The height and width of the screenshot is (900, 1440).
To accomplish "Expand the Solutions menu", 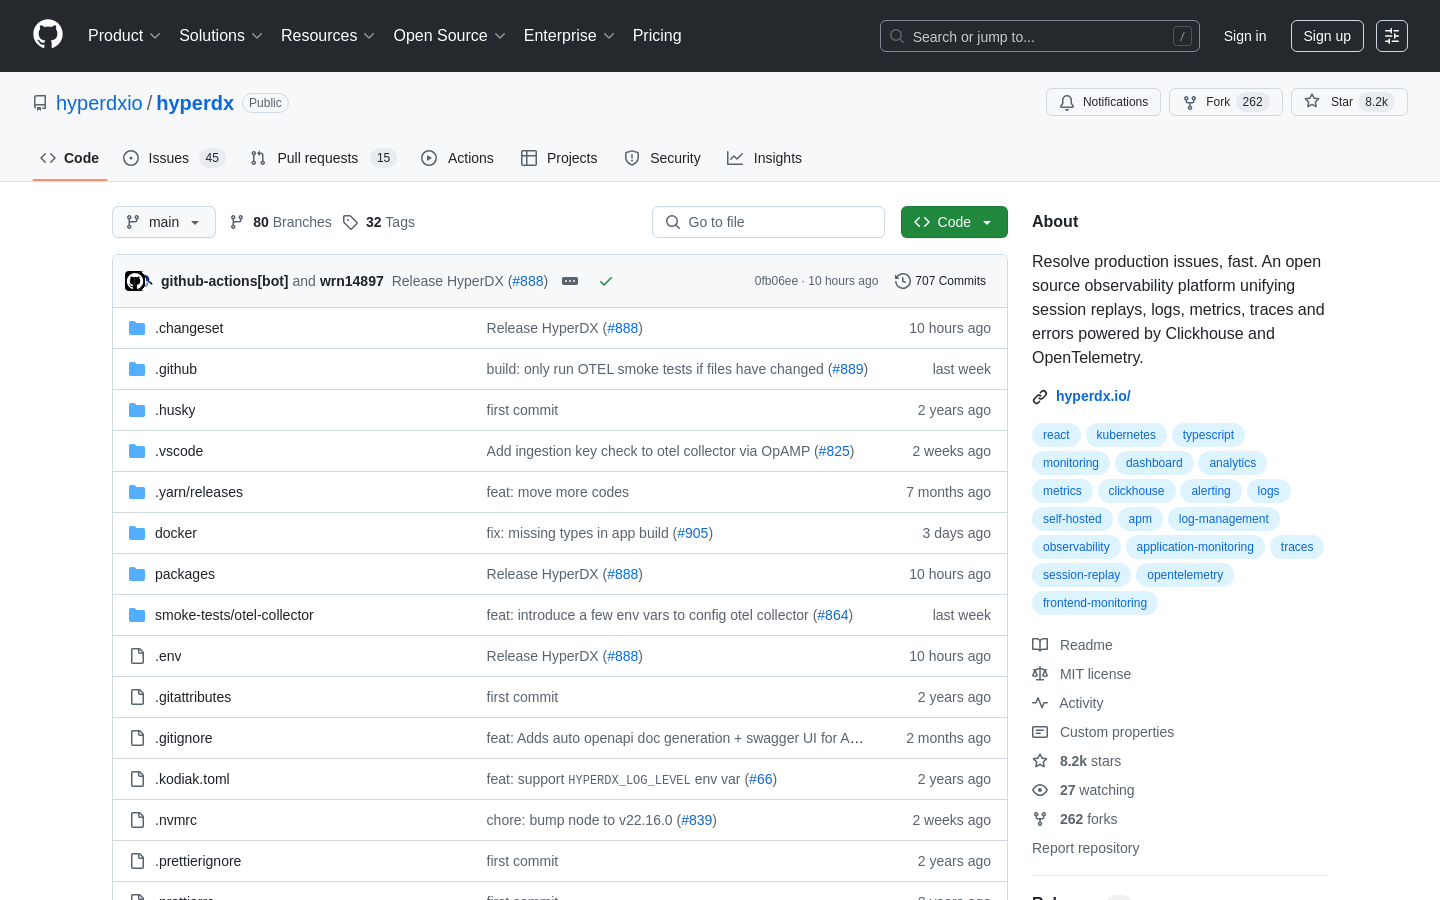I will [221, 36].
